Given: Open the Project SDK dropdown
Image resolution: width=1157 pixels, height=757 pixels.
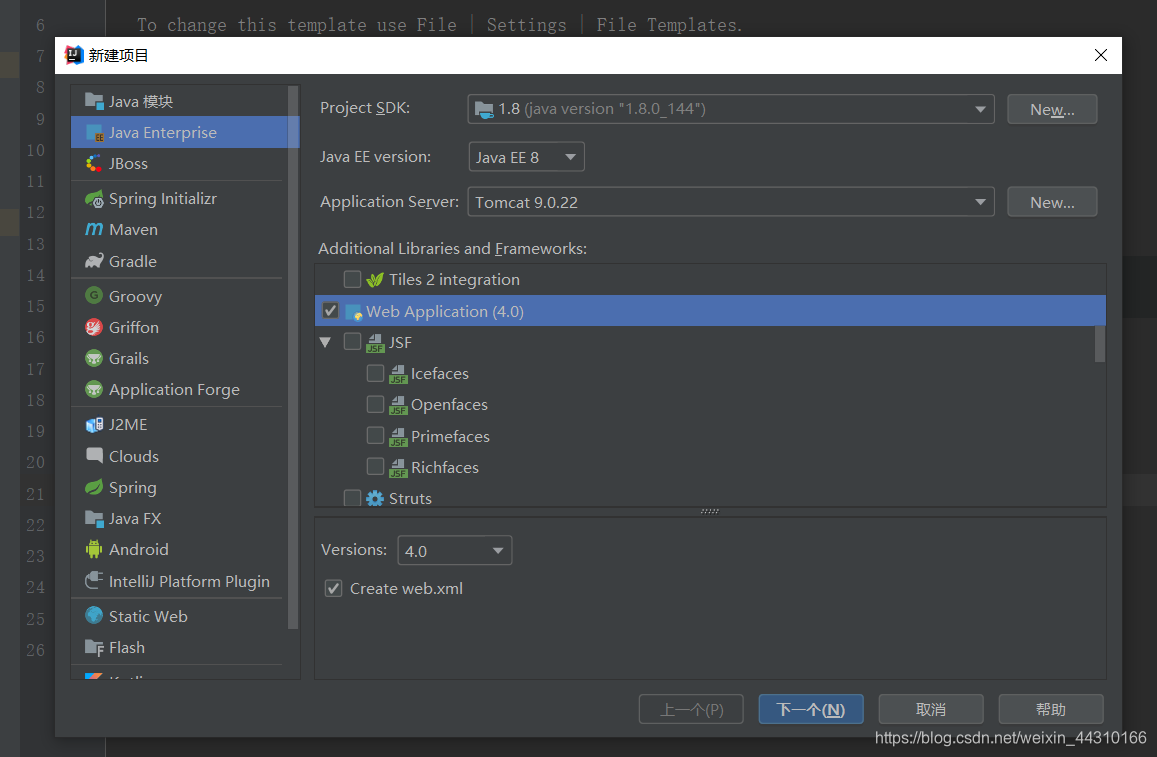Looking at the screenshot, I should 731,109.
